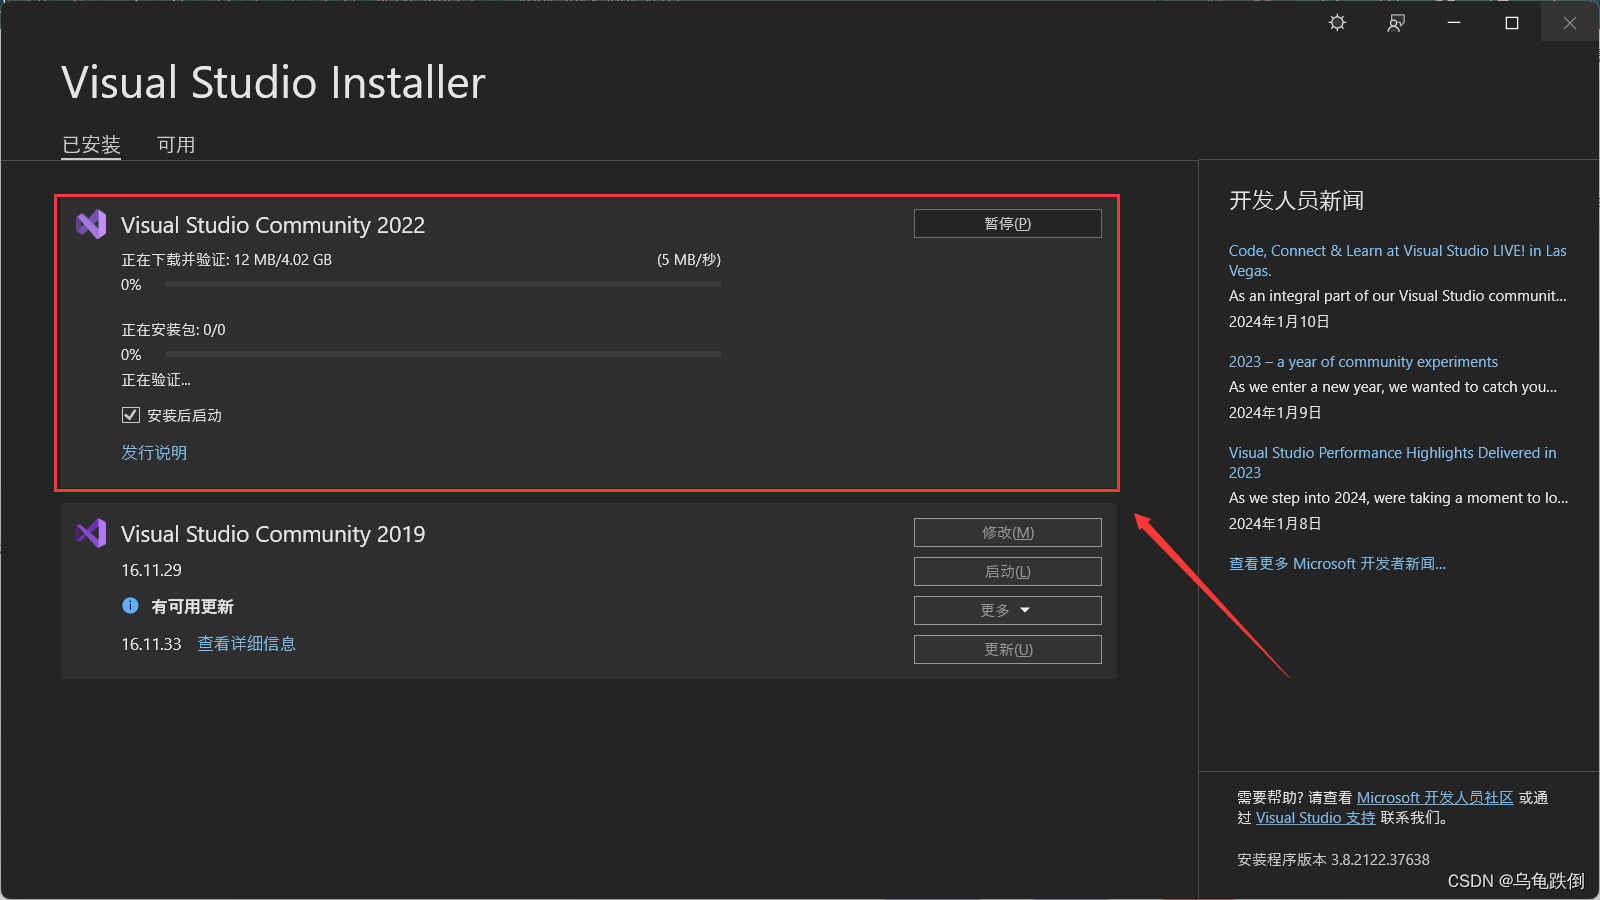Click the Visual Studio 支持 link
Viewport: 1600px width, 900px height.
coord(1314,817)
